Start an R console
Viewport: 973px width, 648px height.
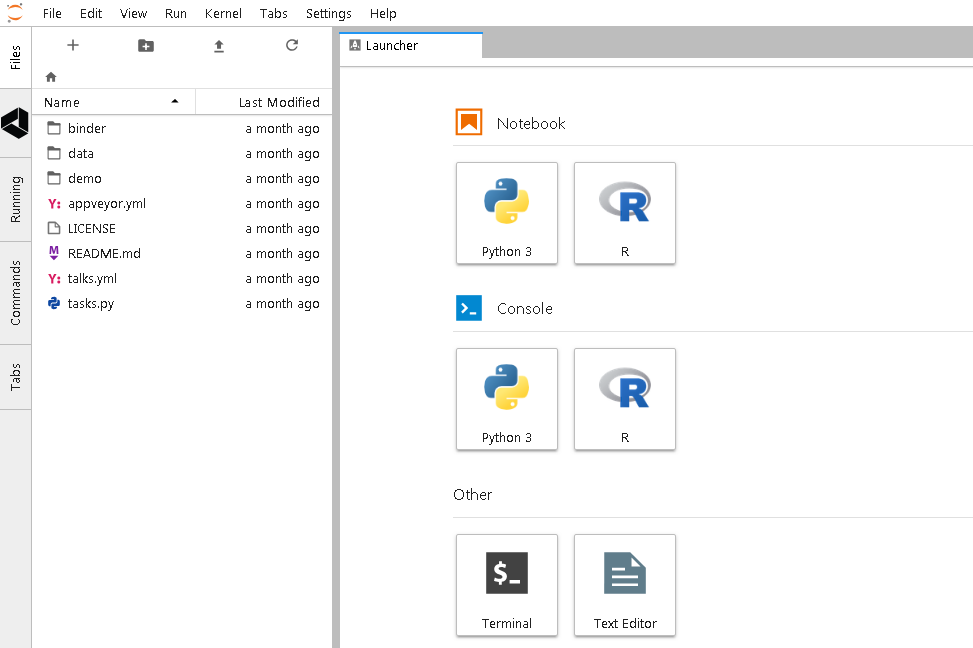625,399
